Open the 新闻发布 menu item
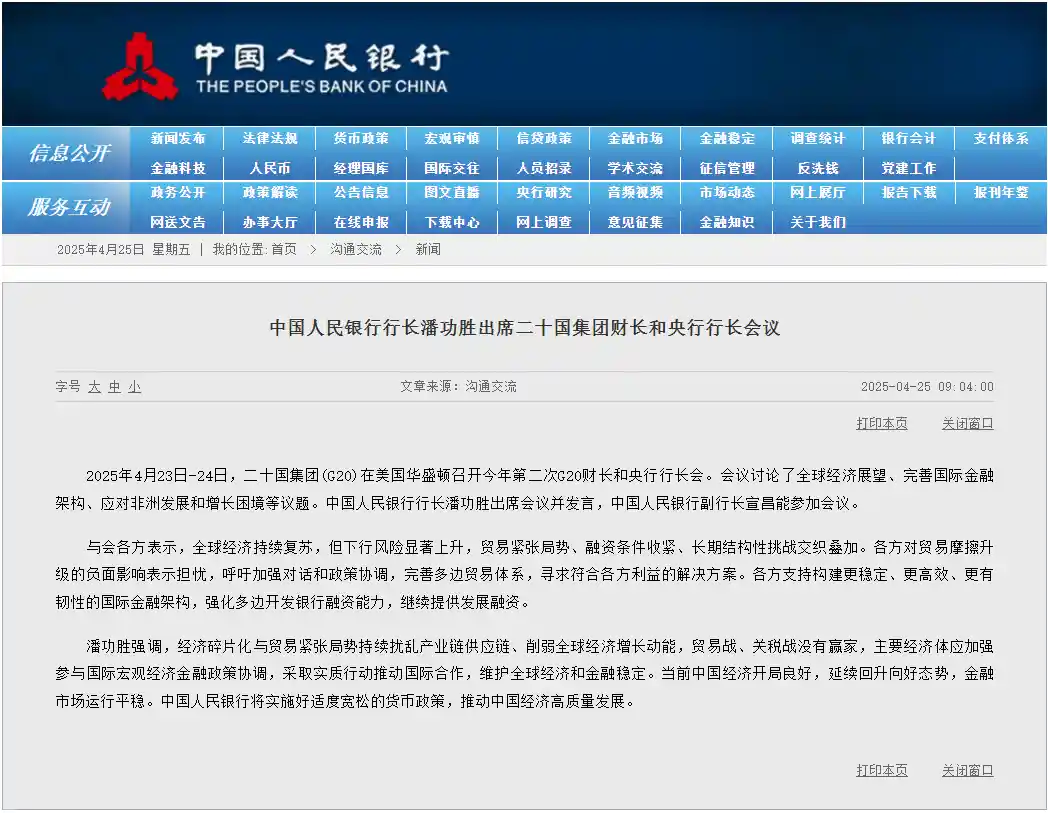The width and height of the screenshot is (1048, 813). point(178,138)
